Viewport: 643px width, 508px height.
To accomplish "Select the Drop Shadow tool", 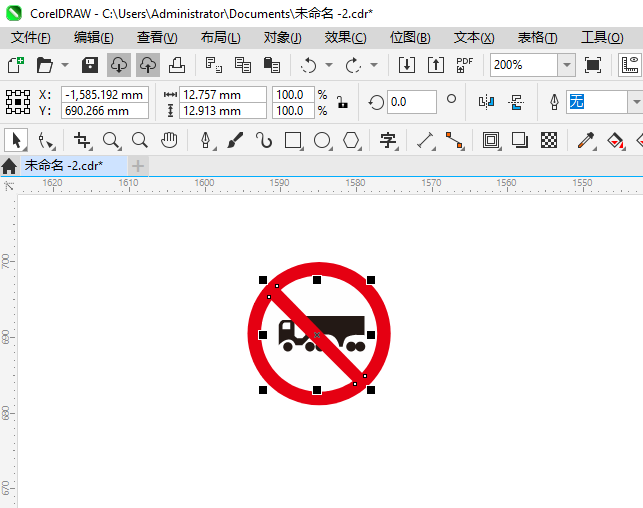I will [520, 140].
